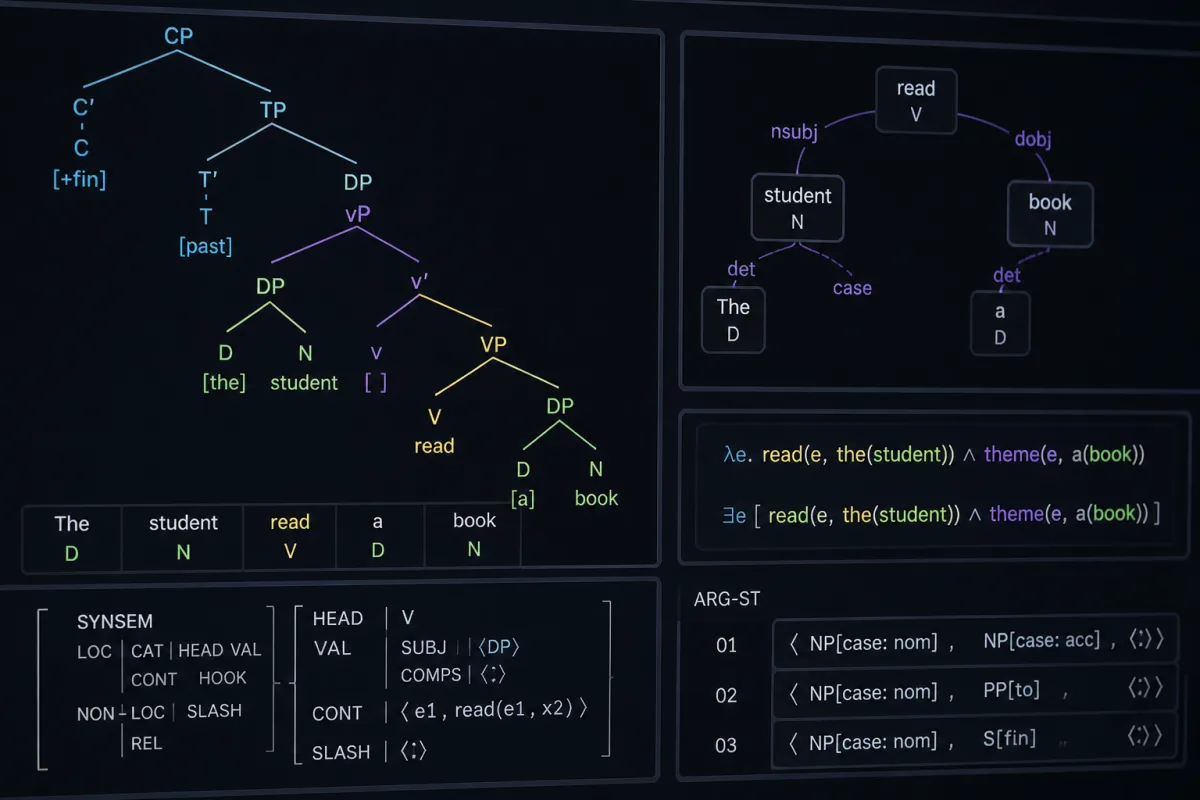Select ARG-ST row 03 with S[fin]
The image size is (1200, 800).
click(976, 740)
